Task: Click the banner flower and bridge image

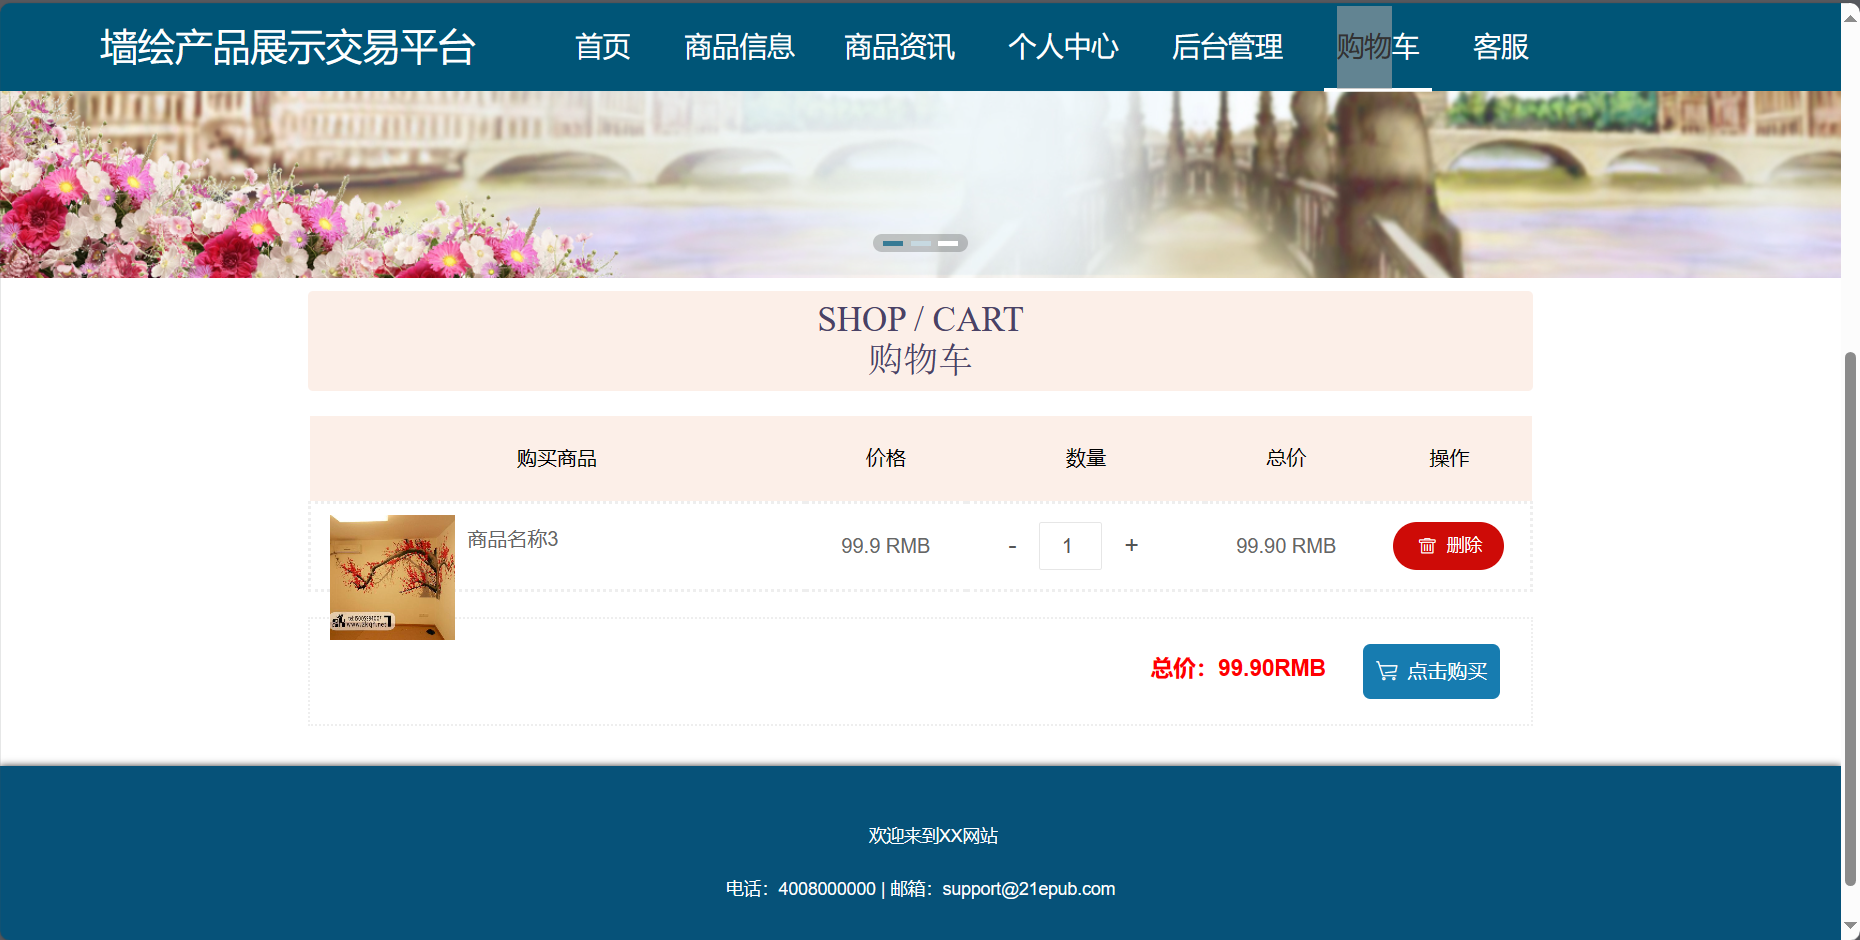Action: click(x=920, y=184)
